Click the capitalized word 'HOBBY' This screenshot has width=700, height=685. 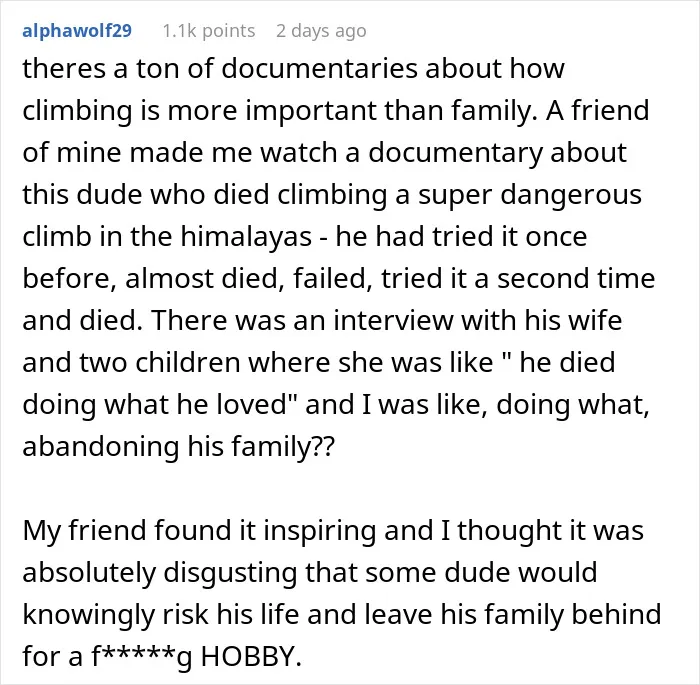(248, 656)
